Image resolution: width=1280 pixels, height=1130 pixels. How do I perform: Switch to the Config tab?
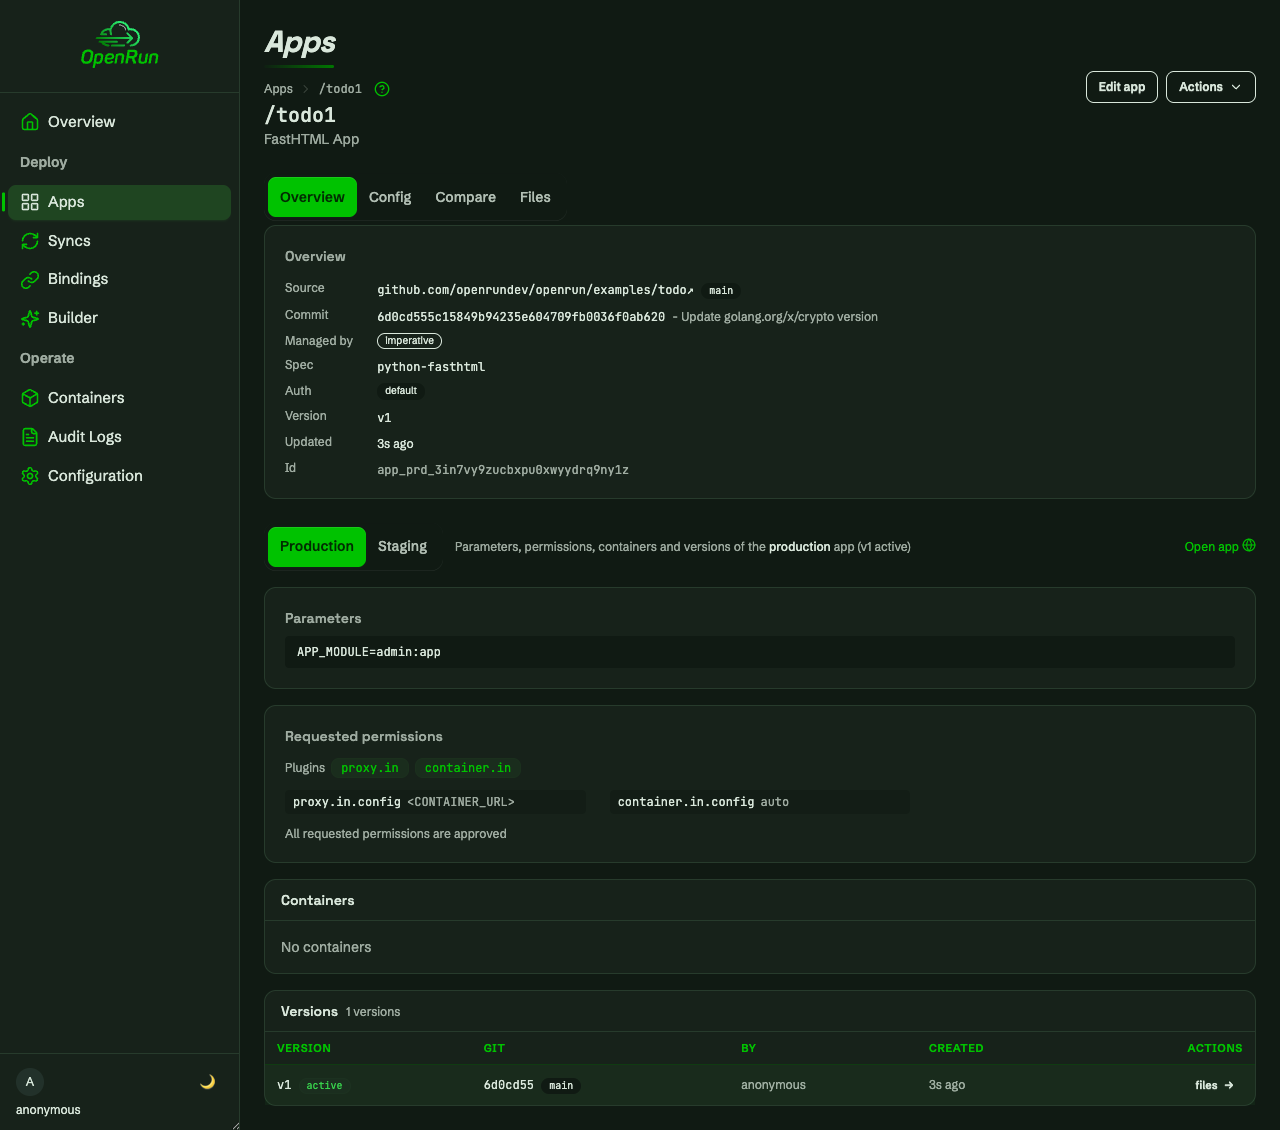(390, 197)
